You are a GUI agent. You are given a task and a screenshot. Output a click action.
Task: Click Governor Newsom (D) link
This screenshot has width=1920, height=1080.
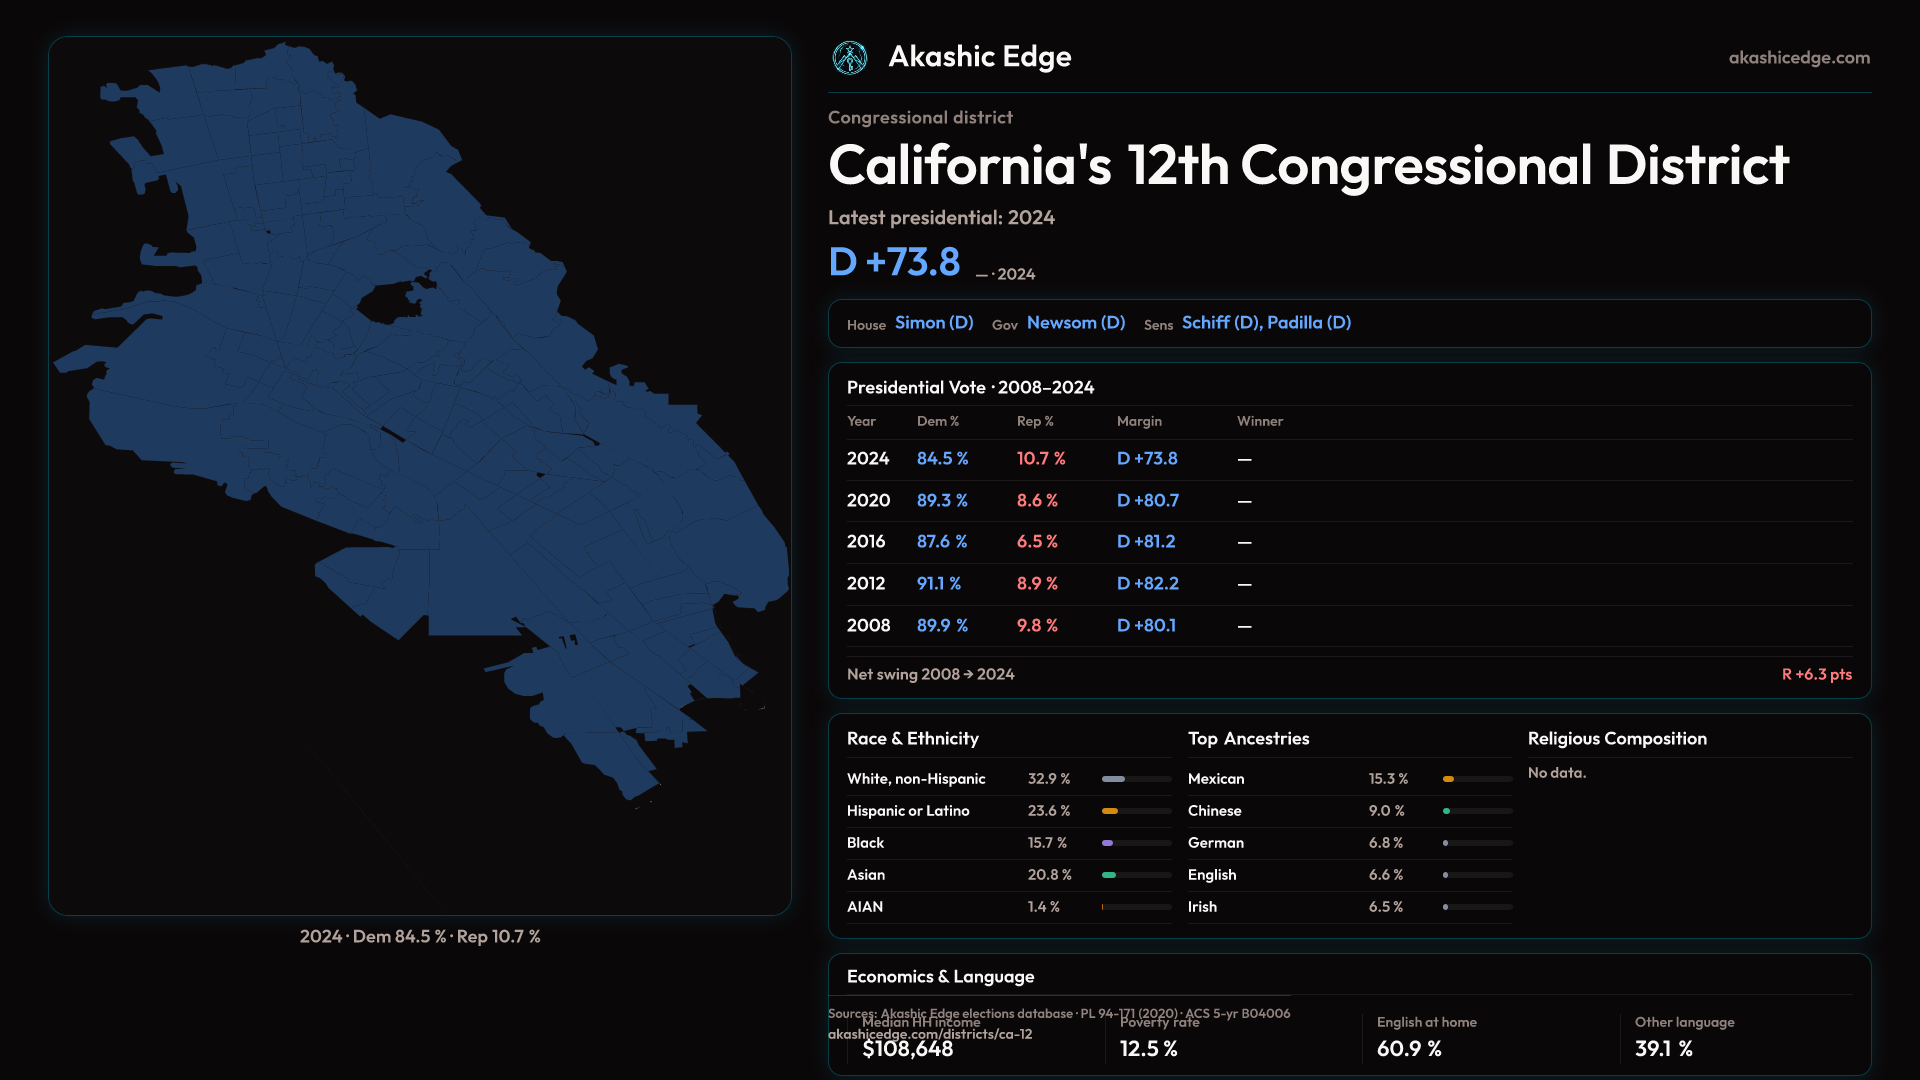[1075, 323]
